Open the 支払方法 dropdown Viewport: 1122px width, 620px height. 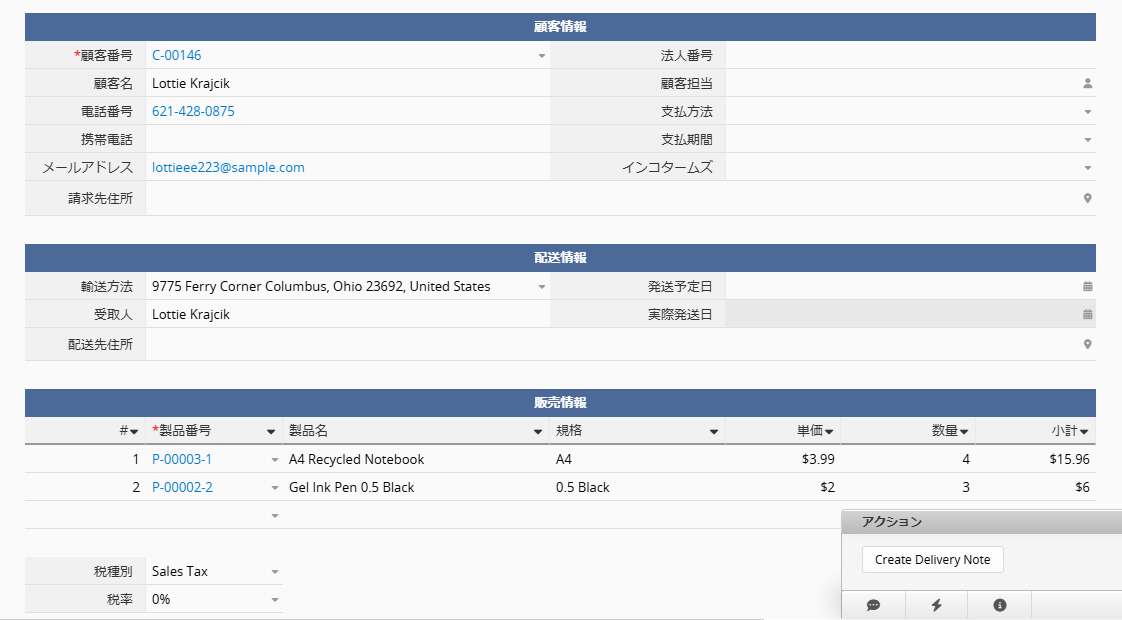click(x=1088, y=112)
